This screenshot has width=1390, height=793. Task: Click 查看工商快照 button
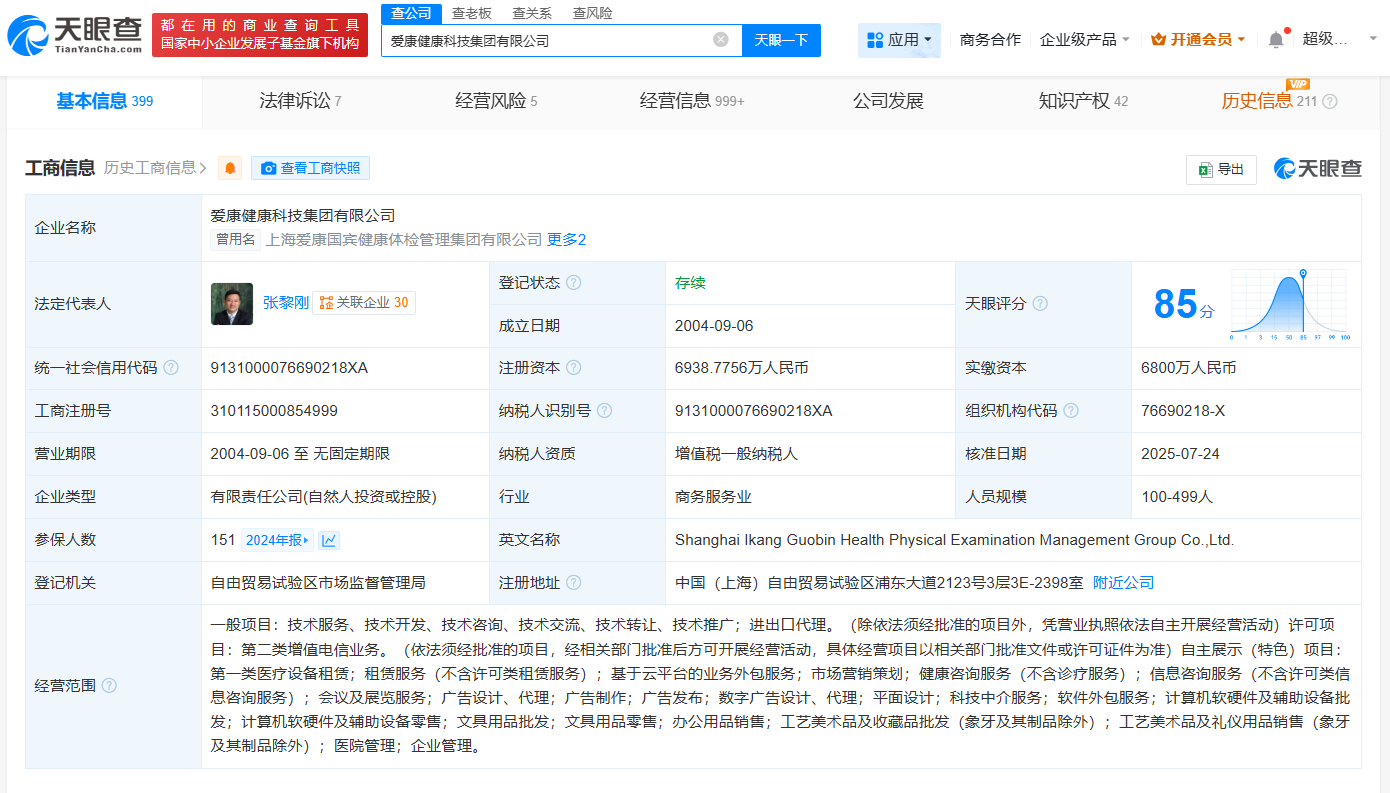coord(311,168)
